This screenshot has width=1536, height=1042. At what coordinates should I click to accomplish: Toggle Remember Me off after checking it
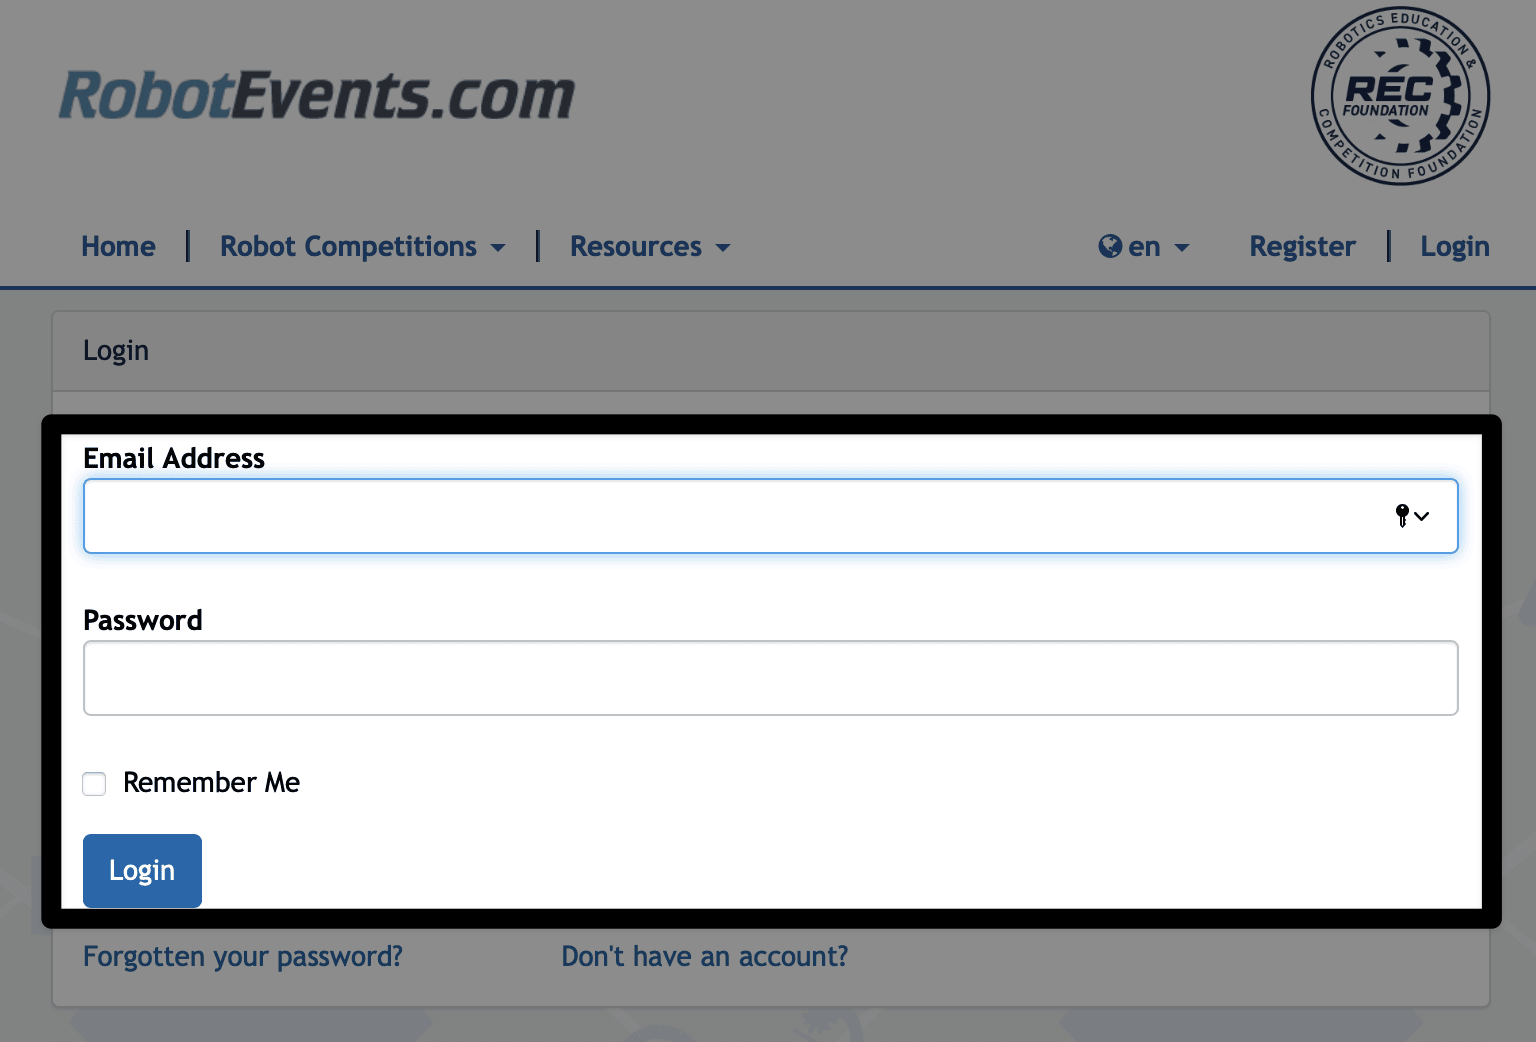(94, 784)
